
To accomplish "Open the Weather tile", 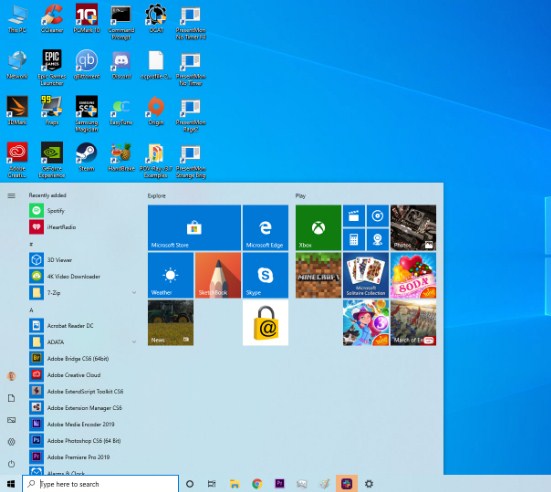I will [170, 275].
